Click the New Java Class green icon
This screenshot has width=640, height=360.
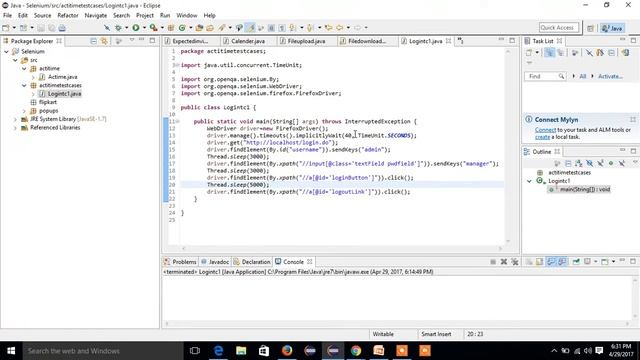click(182, 28)
